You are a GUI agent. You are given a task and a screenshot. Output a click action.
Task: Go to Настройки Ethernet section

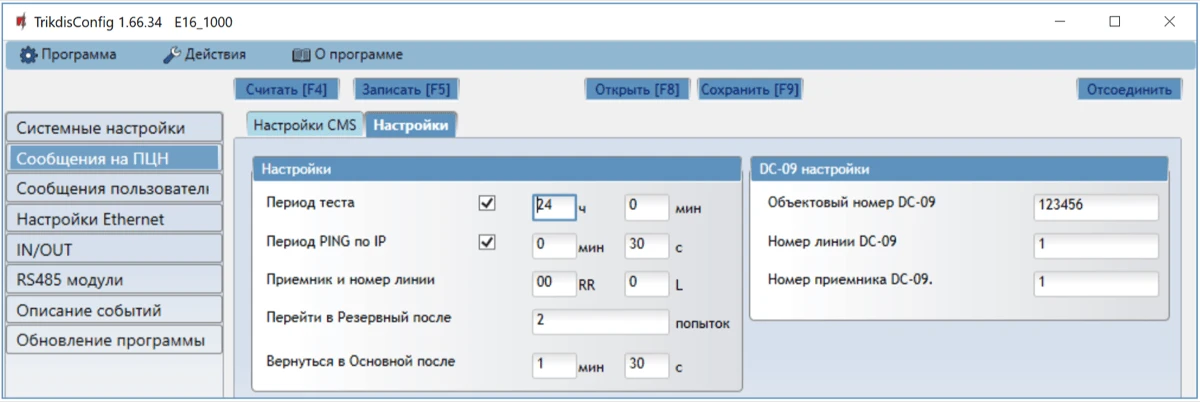point(112,219)
